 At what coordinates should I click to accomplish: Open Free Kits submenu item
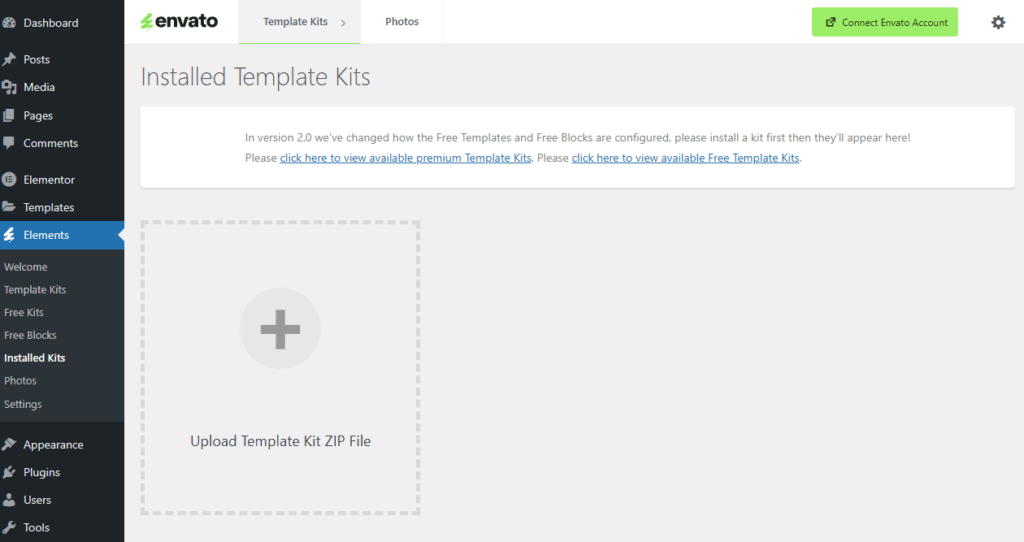click(x=24, y=313)
